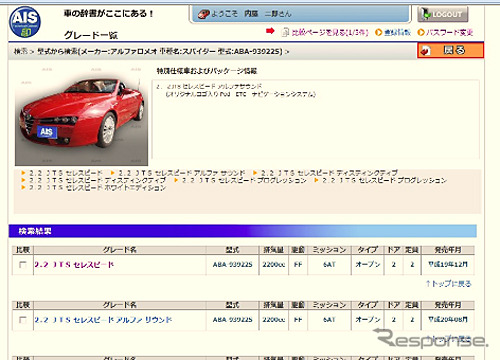This screenshot has height=360, width=500.
Task: Tick the compare checkbox for 2.2 JTS セレスピード row
Action: tap(23, 265)
